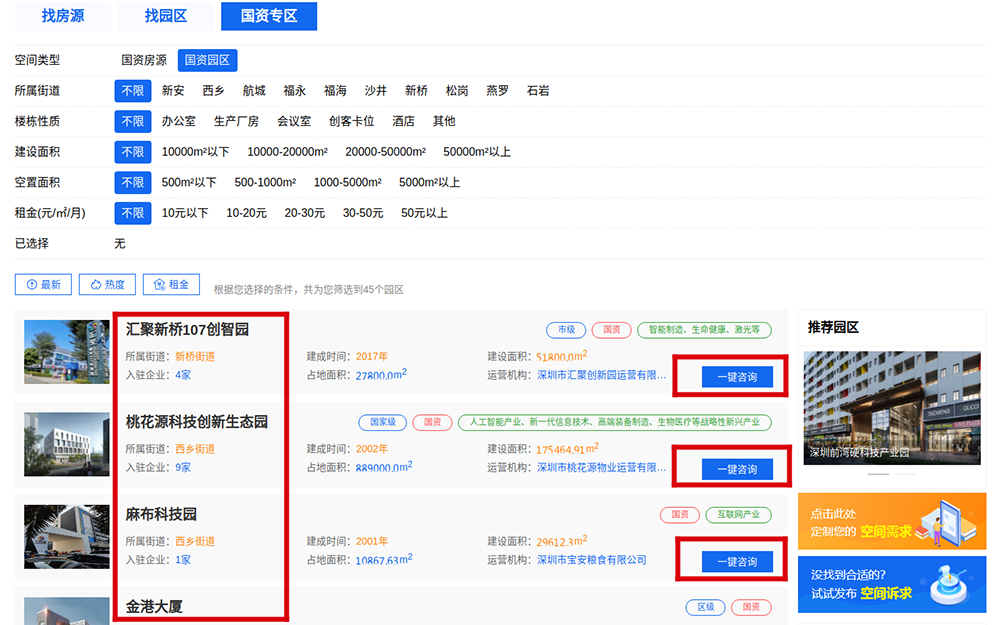The height and width of the screenshot is (625, 1000).
Task: Click 一键咨询 for 麻布科技园
Action: pos(737,562)
